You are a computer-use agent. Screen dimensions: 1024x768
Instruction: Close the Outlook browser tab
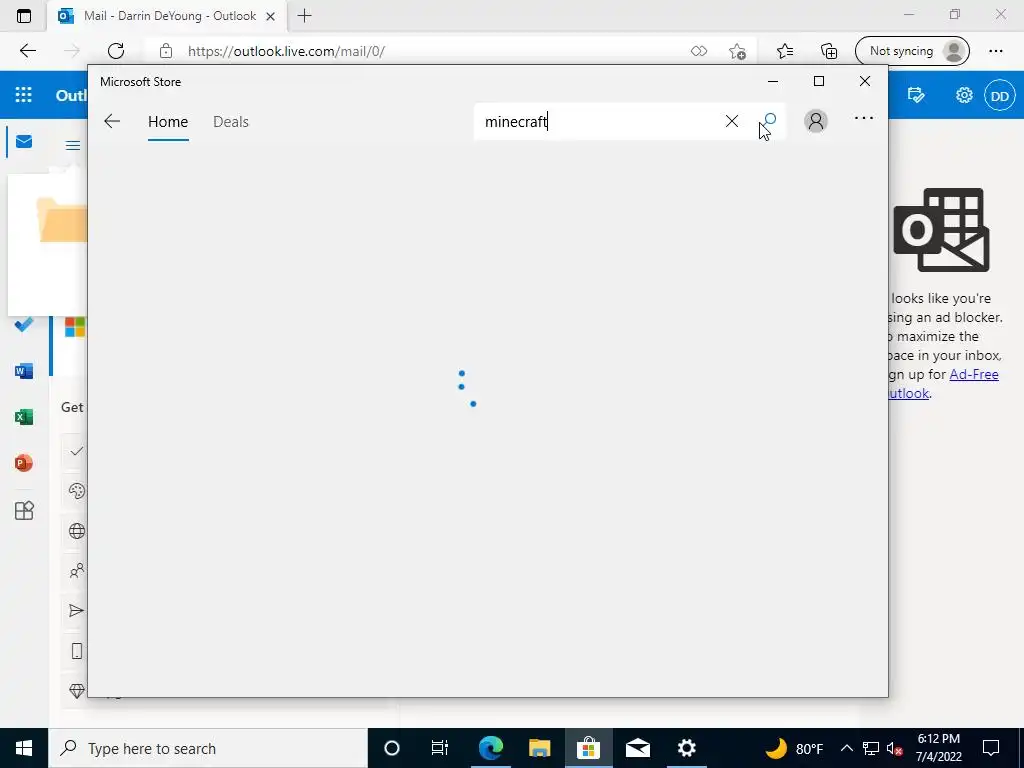click(x=270, y=16)
